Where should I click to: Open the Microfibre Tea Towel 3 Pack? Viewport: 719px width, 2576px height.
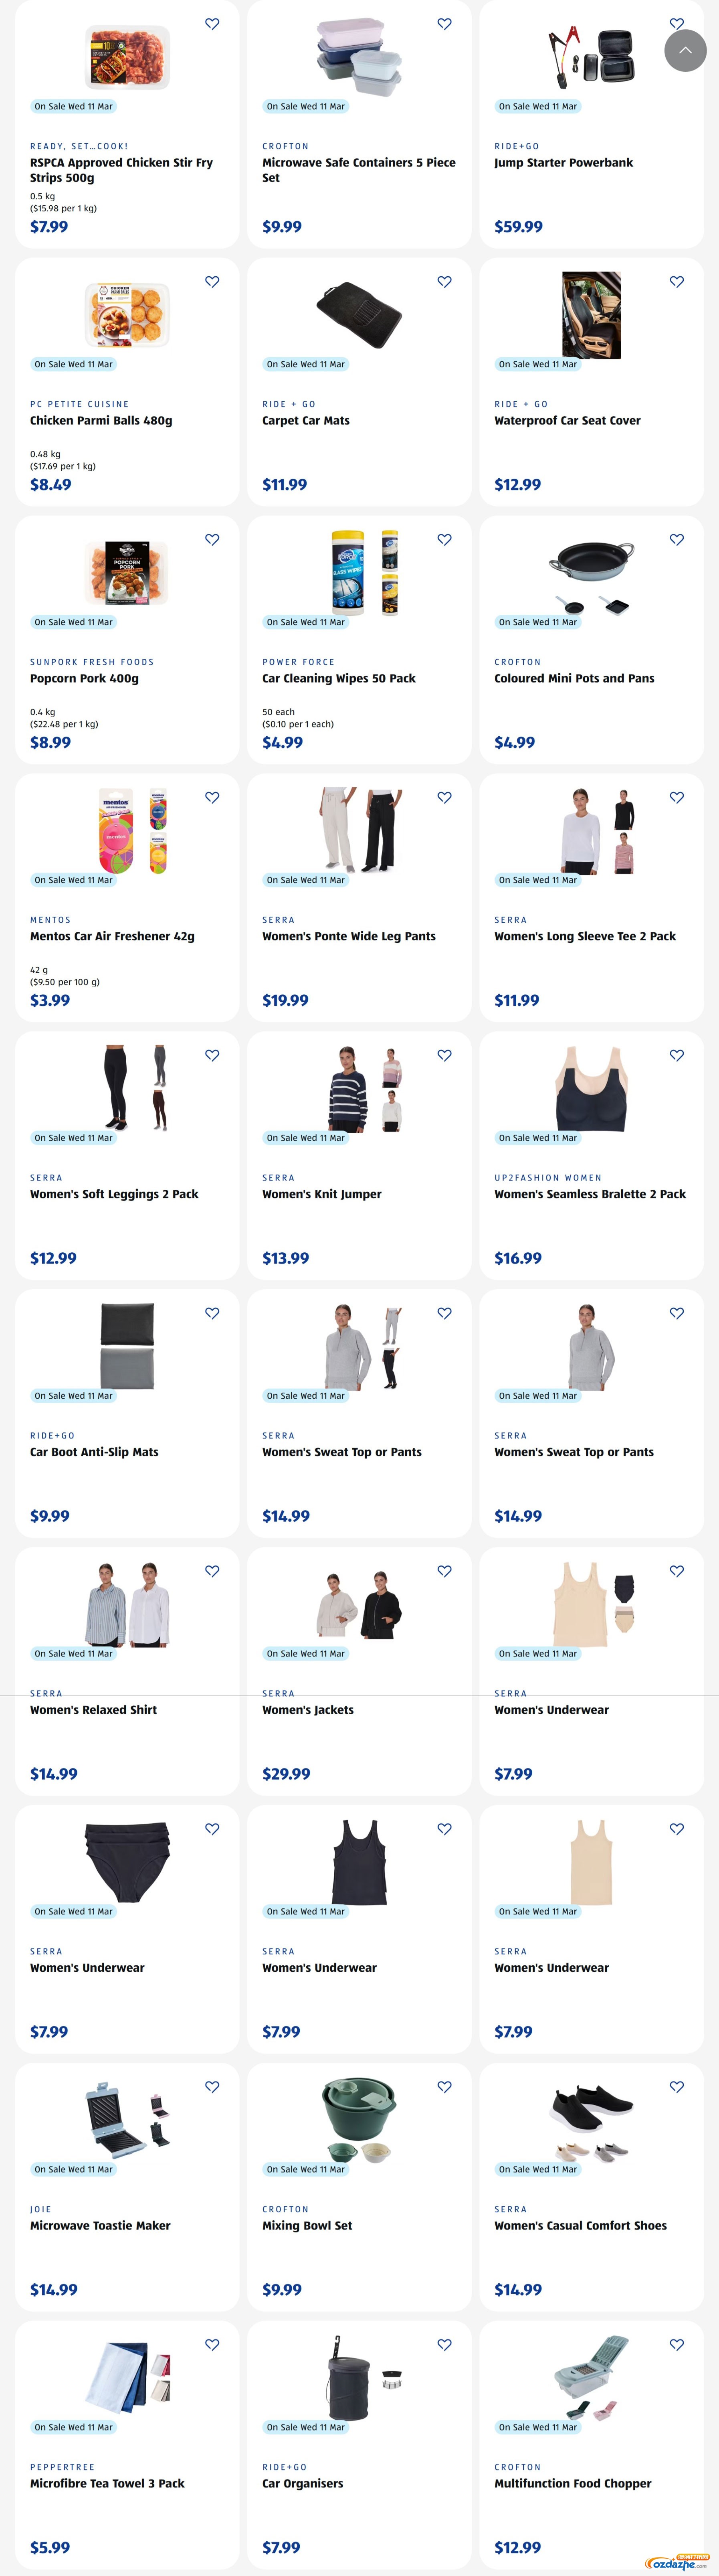point(107,2484)
